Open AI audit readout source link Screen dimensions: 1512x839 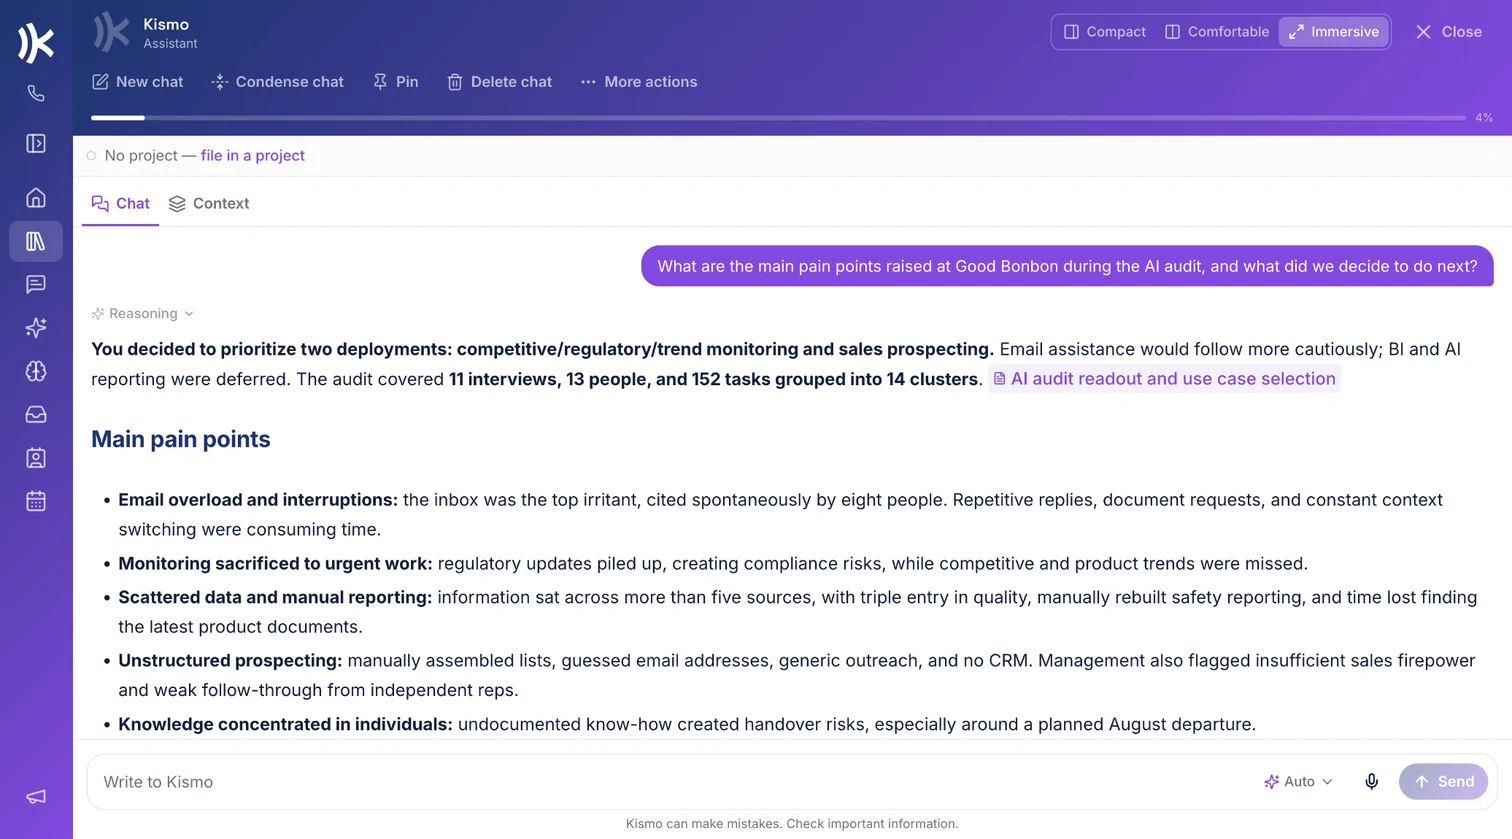point(1164,379)
